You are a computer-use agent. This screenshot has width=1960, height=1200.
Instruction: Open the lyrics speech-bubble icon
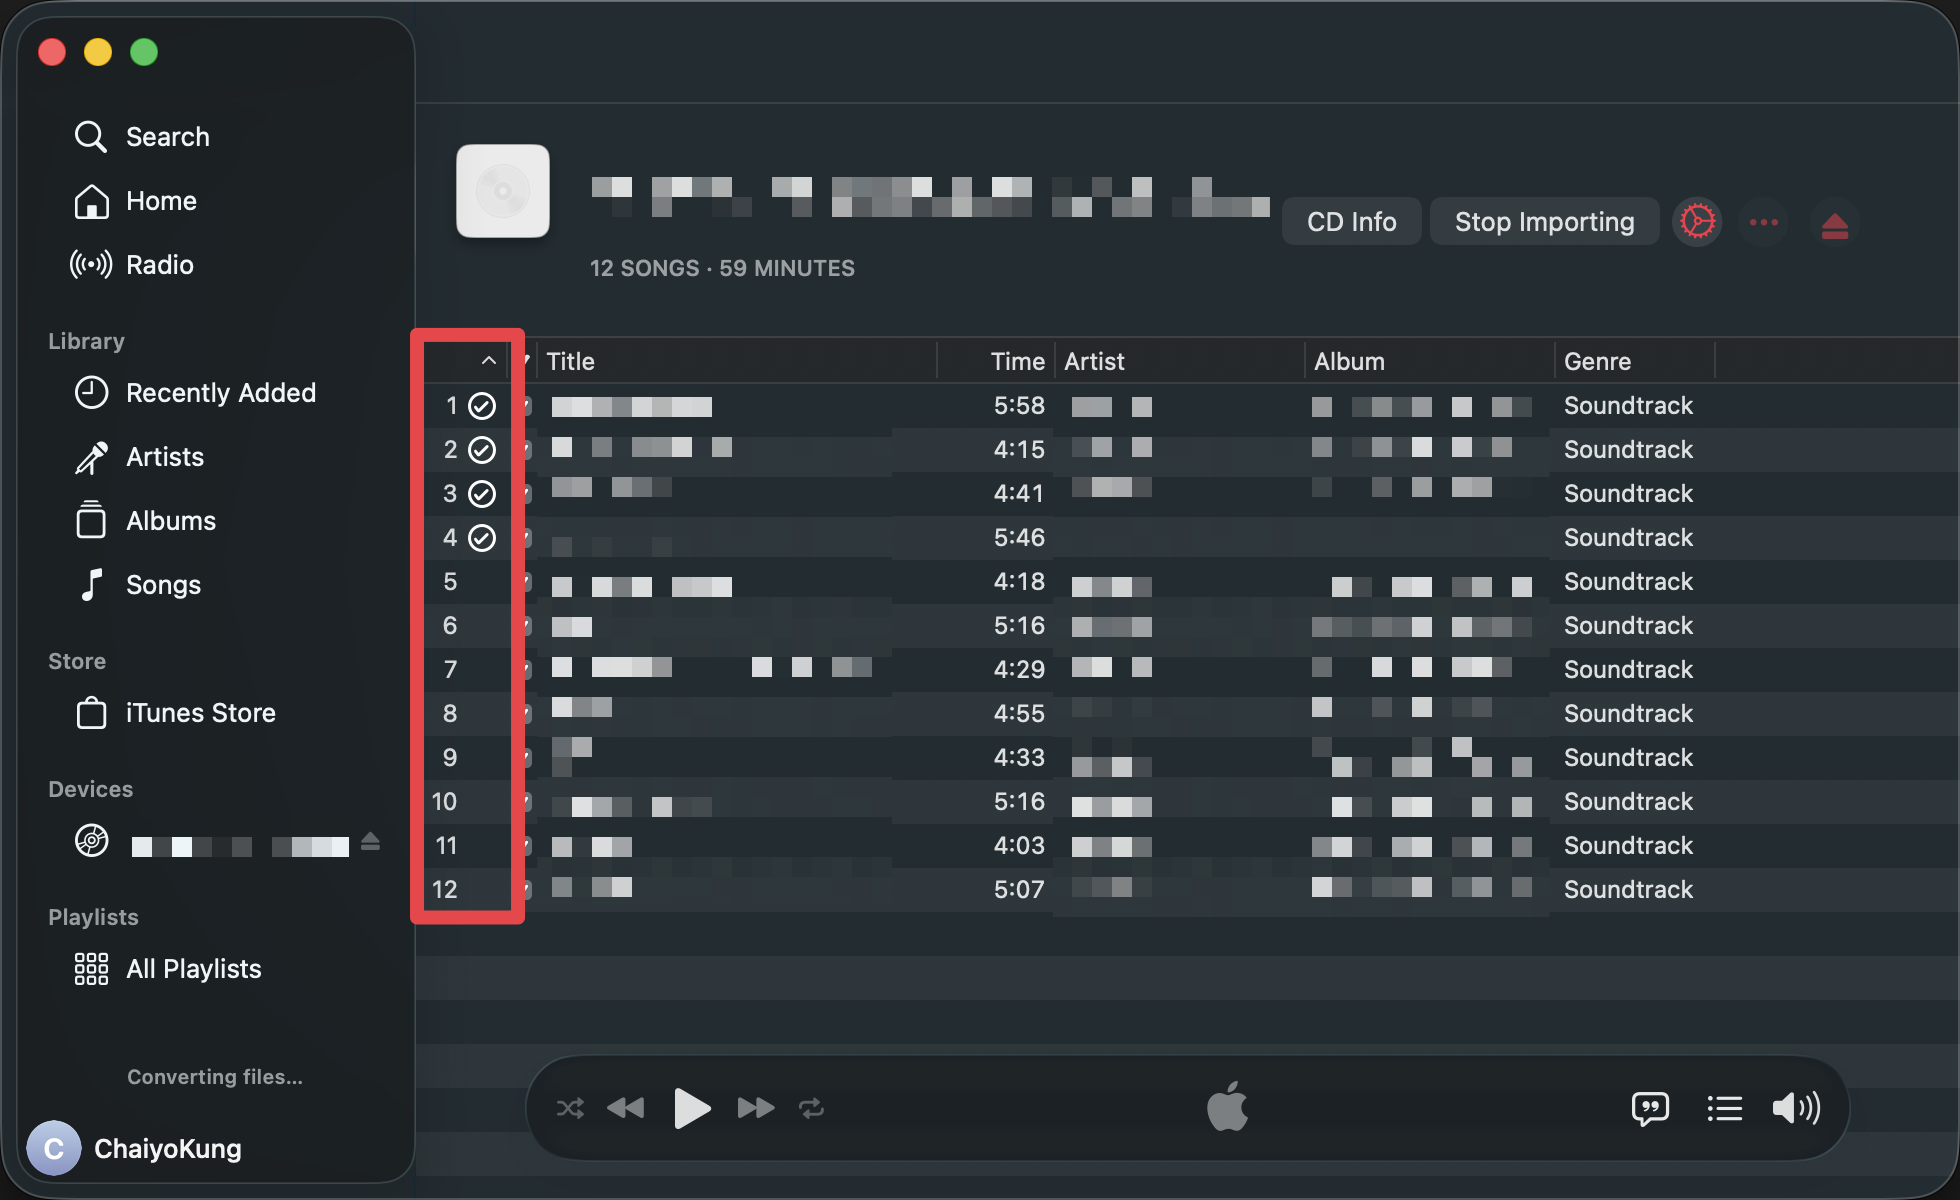coord(1650,1108)
